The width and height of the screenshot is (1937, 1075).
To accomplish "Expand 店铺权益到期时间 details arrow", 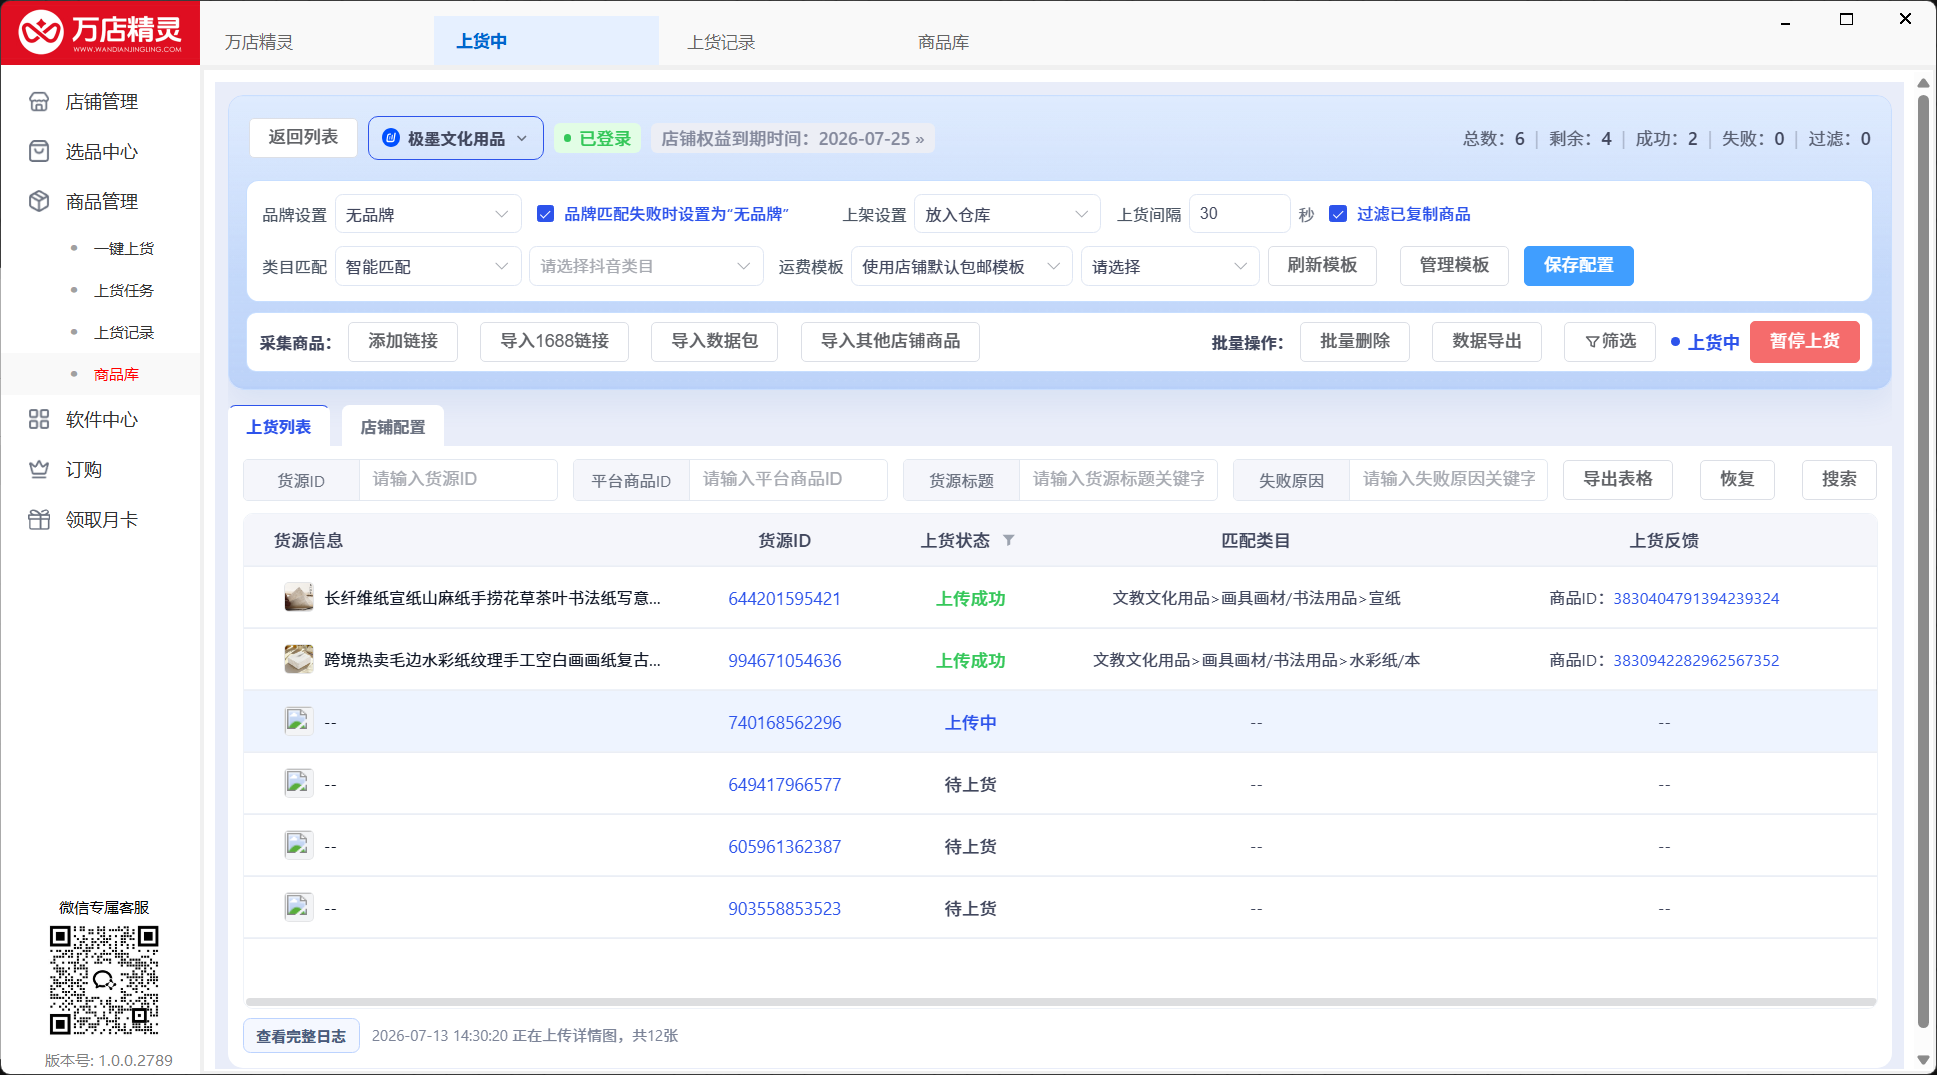I will tap(920, 139).
